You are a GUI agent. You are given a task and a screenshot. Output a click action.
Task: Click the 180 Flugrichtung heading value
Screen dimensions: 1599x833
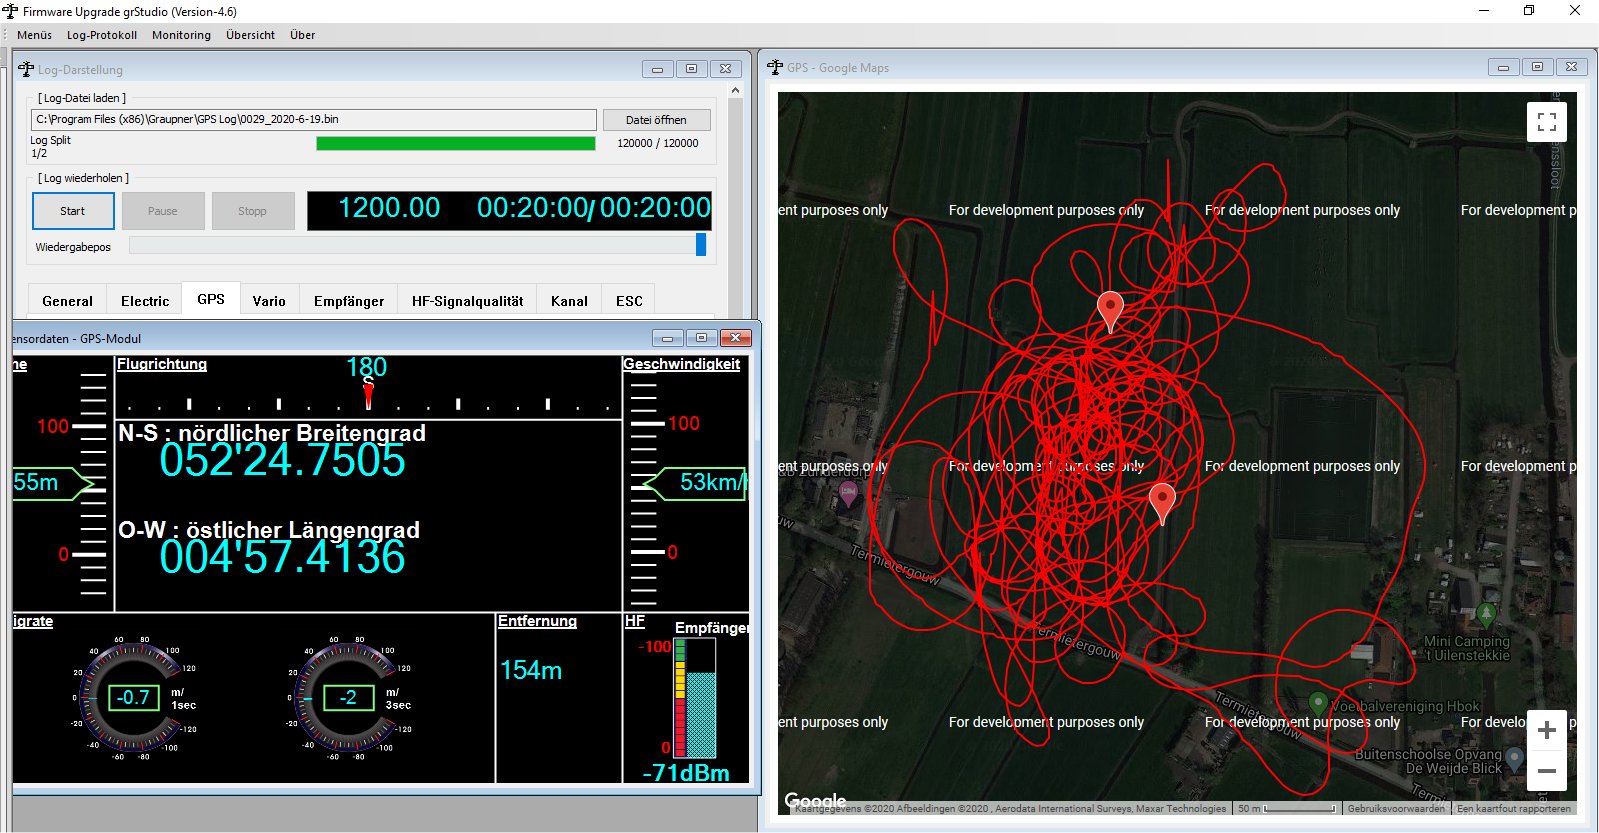point(366,367)
